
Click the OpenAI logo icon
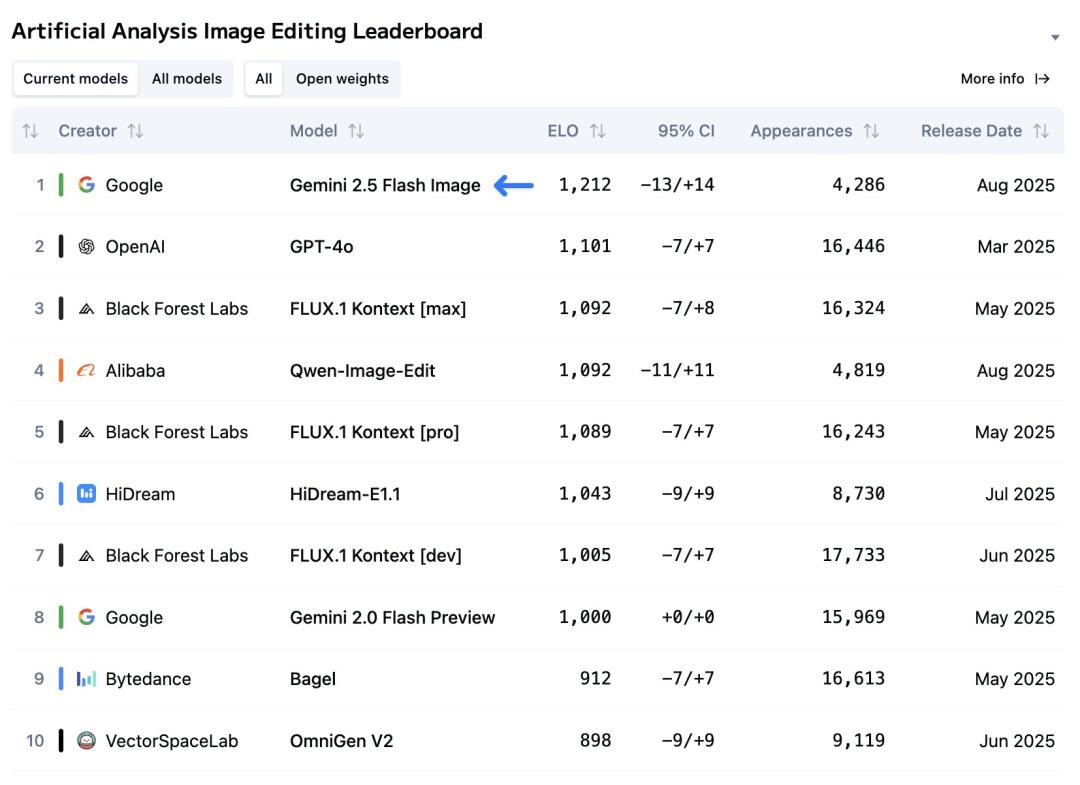[86, 247]
